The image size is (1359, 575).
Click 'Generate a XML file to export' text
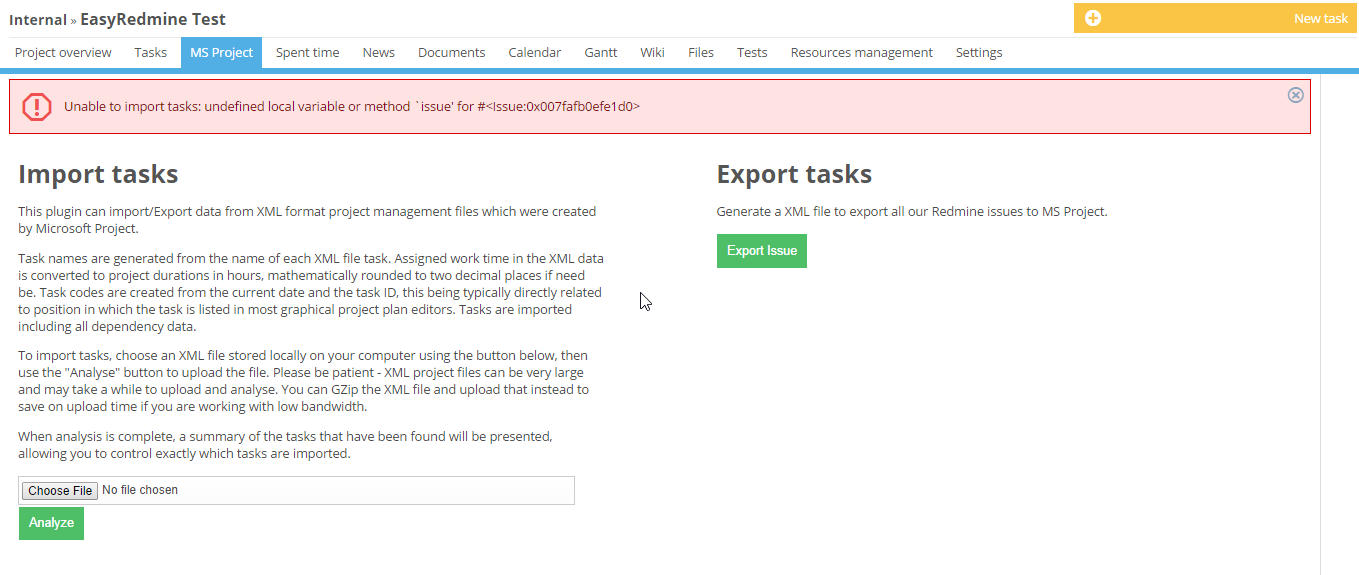[x=912, y=212]
